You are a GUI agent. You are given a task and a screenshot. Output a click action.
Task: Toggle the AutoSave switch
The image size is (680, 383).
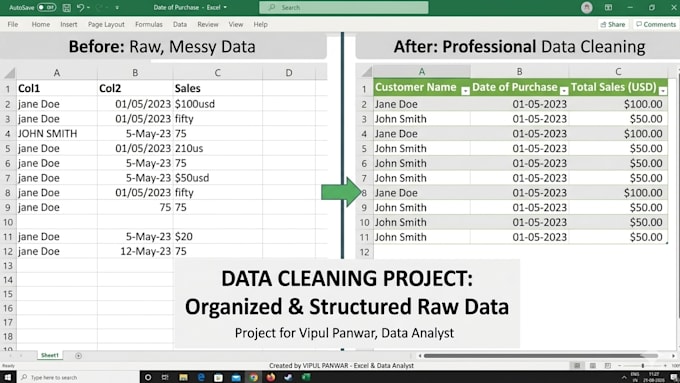46,7
